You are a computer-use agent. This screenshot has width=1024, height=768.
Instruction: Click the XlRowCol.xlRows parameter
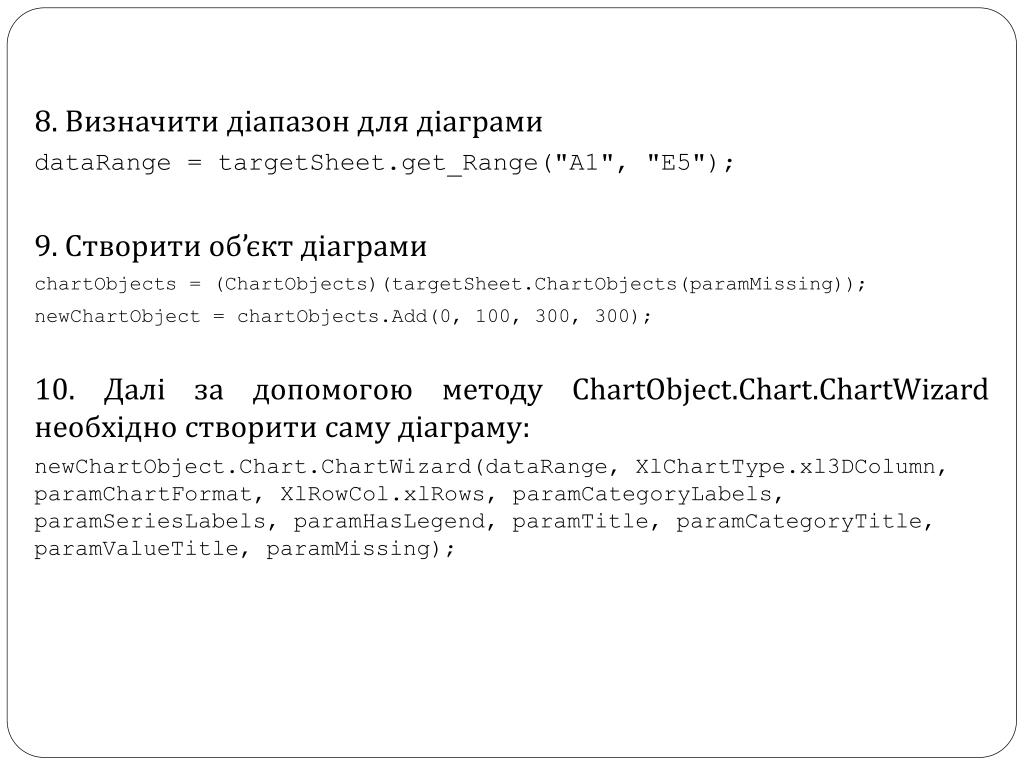point(382,494)
